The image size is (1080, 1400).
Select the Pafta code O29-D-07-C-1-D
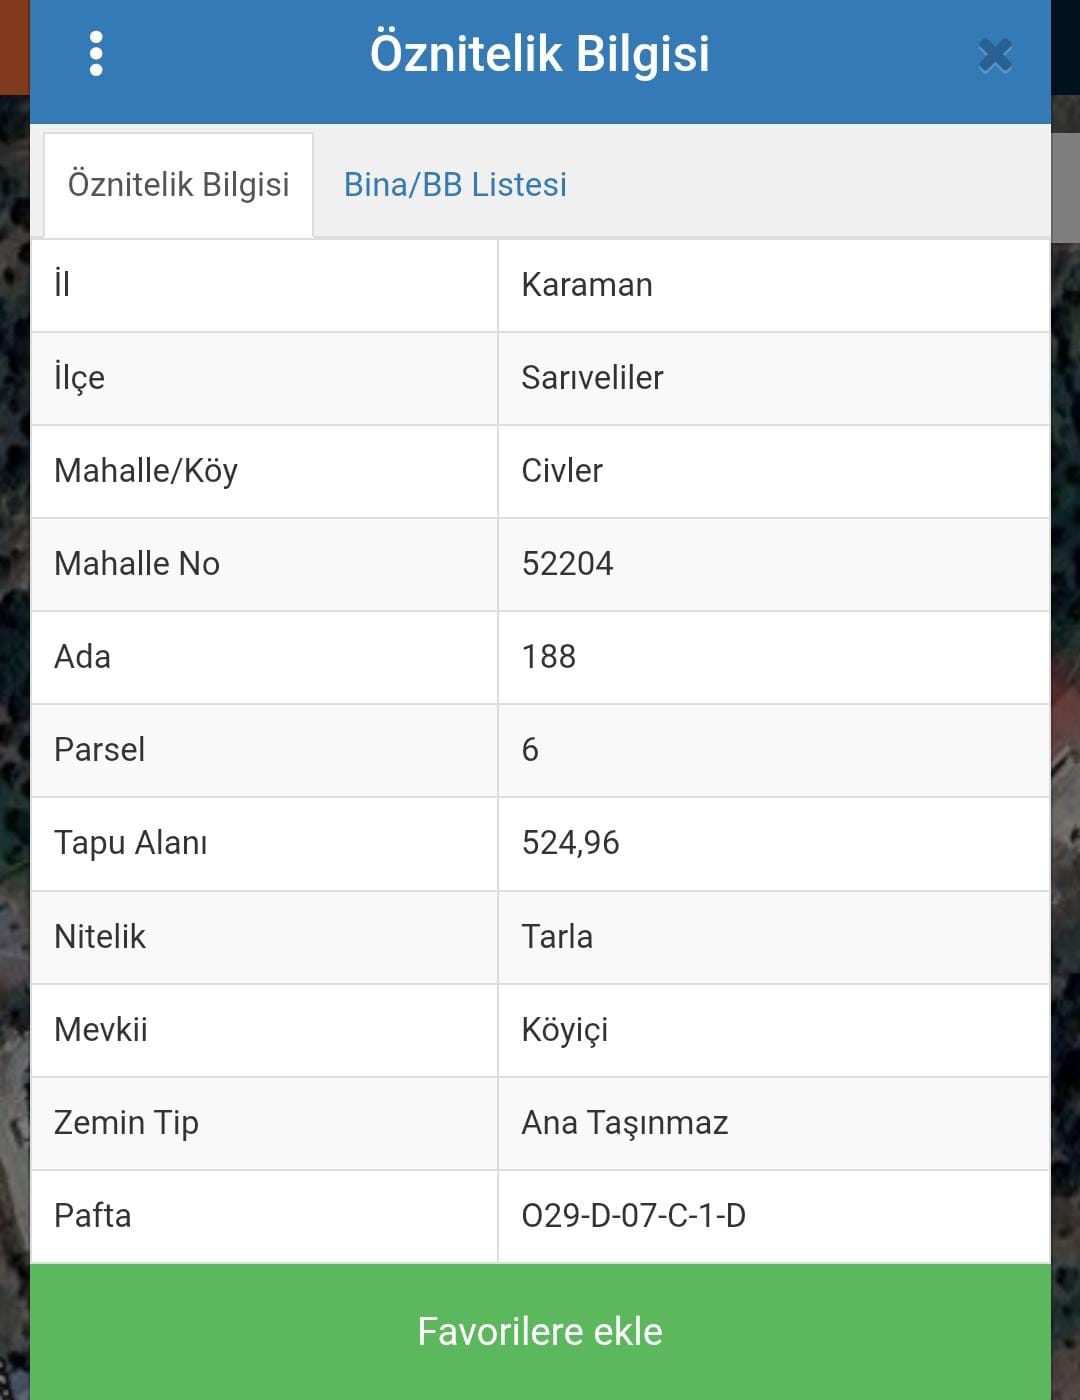pyautogui.click(x=633, y=1216)
